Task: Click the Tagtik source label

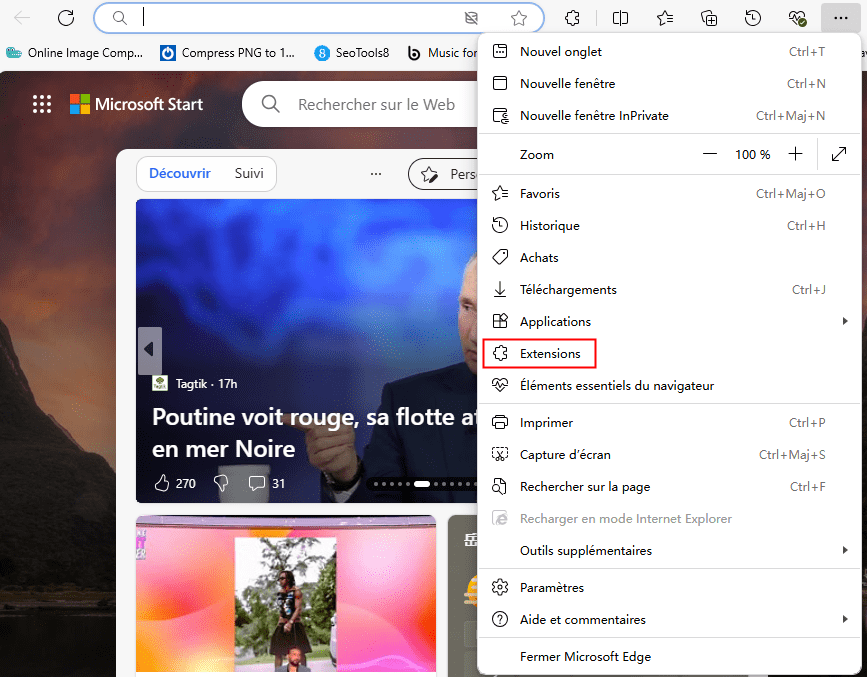Action: [x=191, y=384]
